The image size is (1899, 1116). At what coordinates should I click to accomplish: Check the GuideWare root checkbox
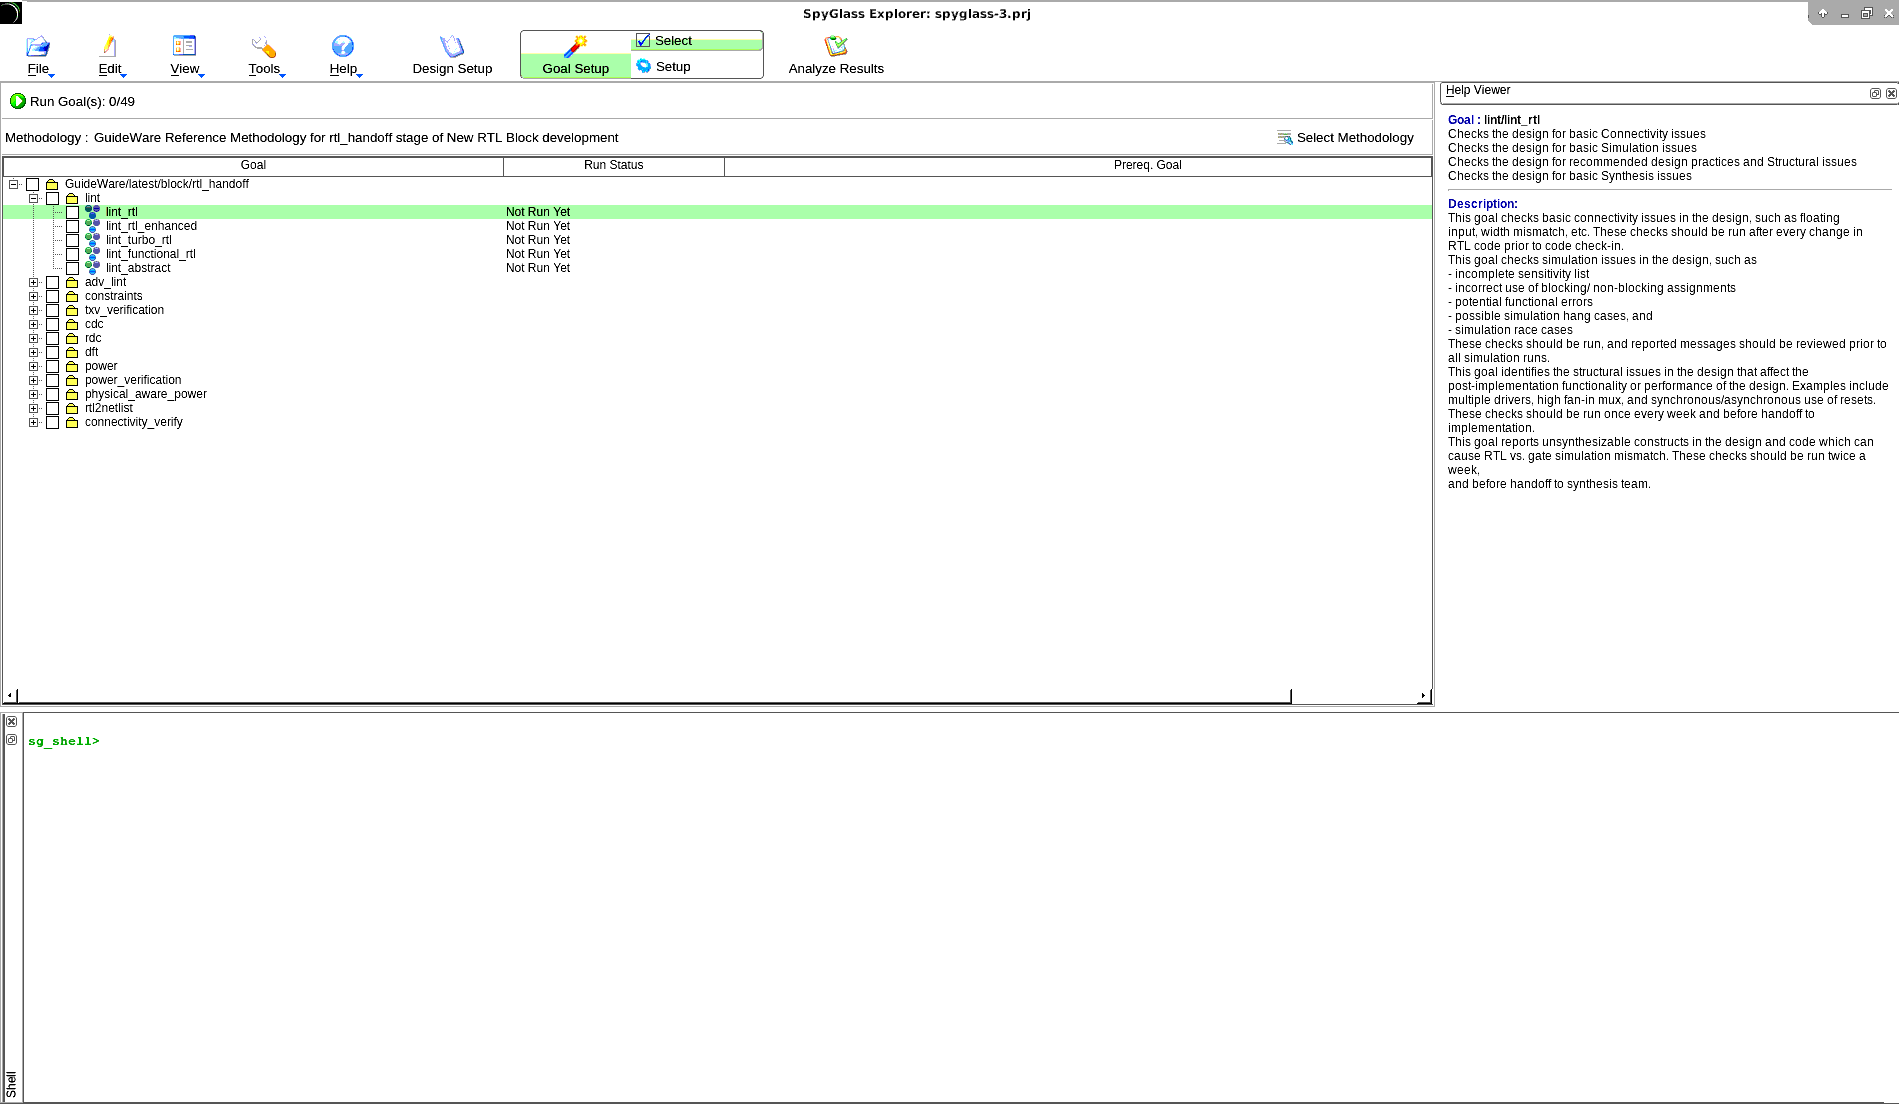(33, 184)
